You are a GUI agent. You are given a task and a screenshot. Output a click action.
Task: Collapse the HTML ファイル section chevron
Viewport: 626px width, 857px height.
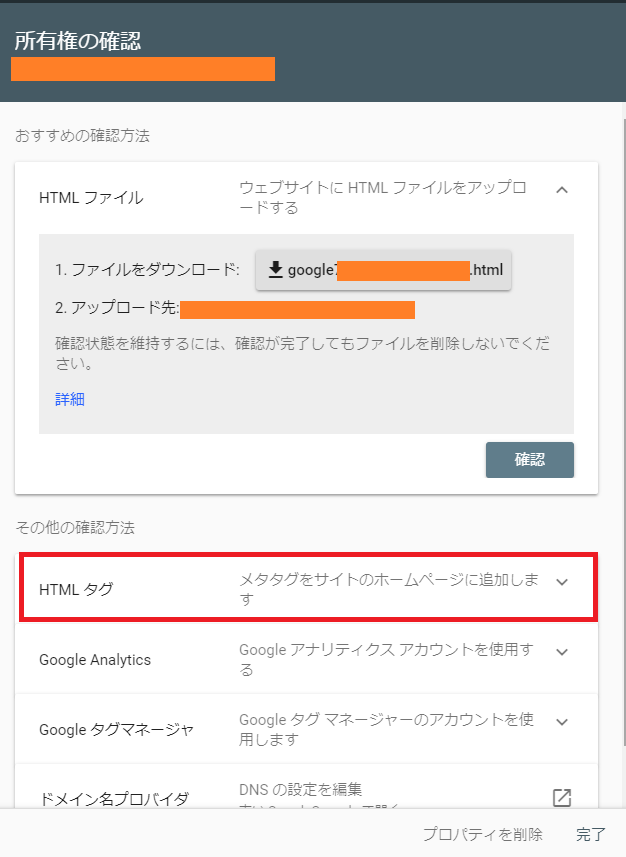tap(561, 190)
